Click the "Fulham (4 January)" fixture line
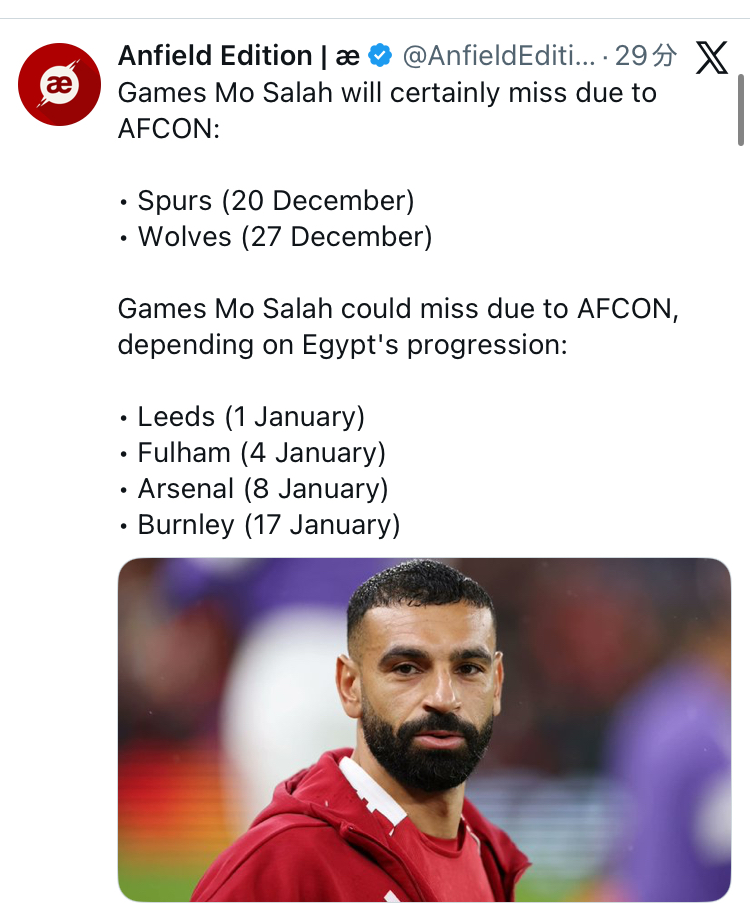750x921 pixels. point(261,453)
